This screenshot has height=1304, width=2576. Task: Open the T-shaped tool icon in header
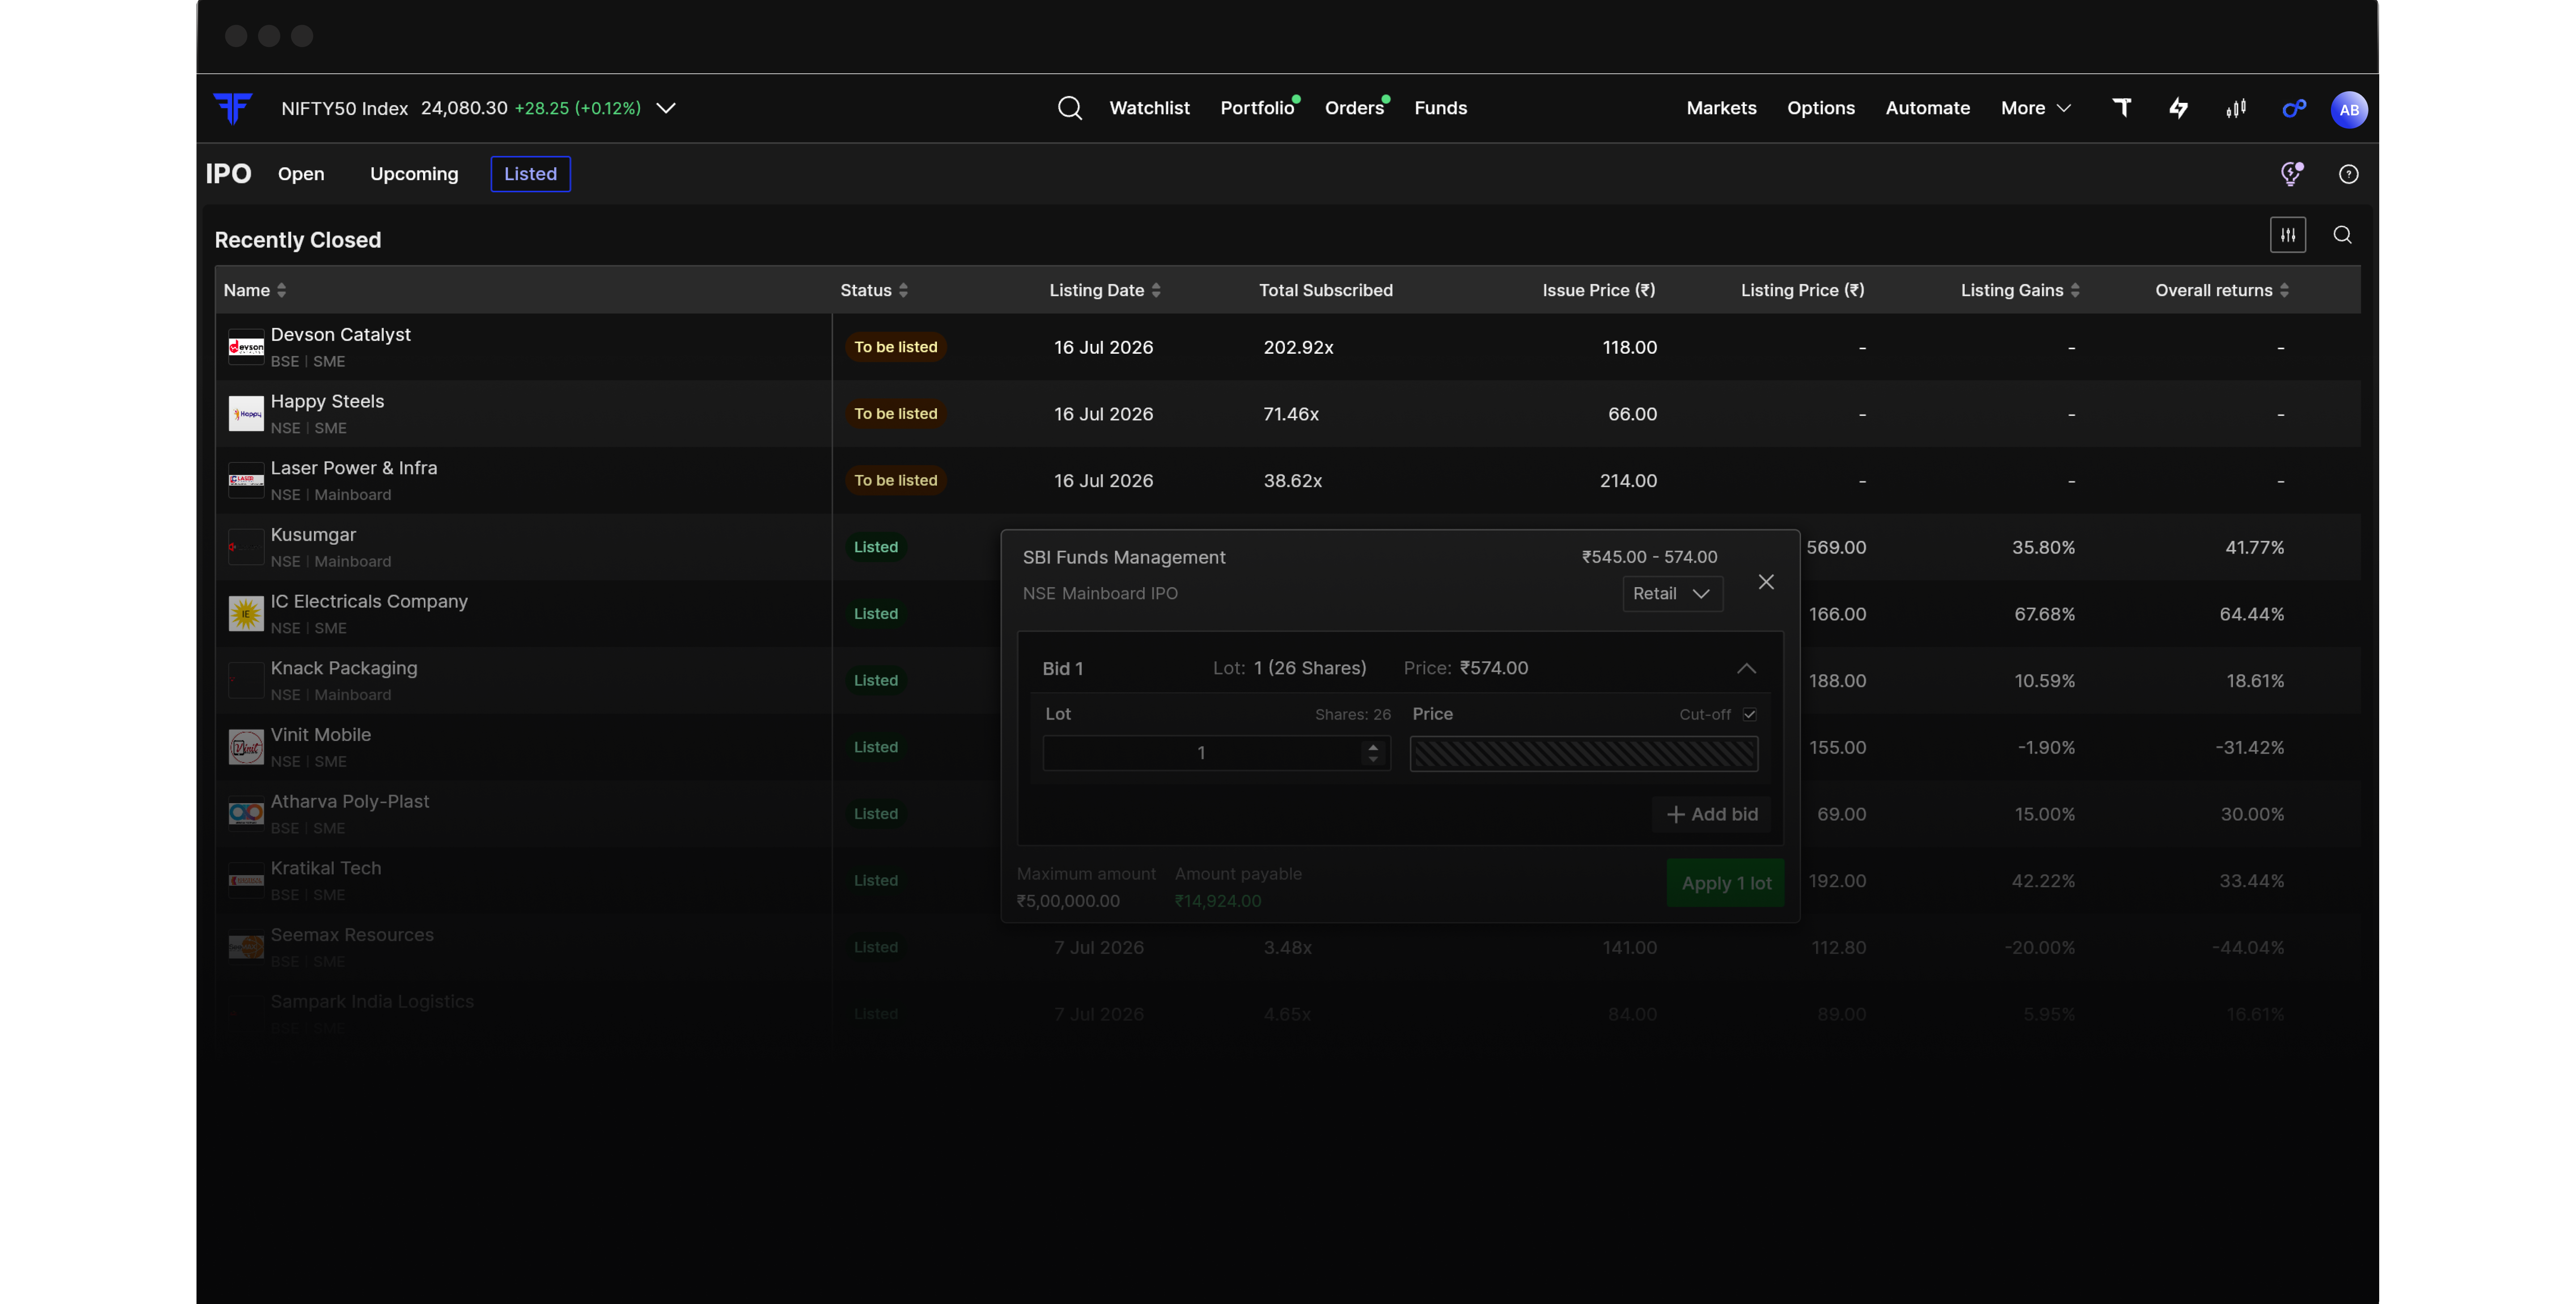click(2121, 108)
